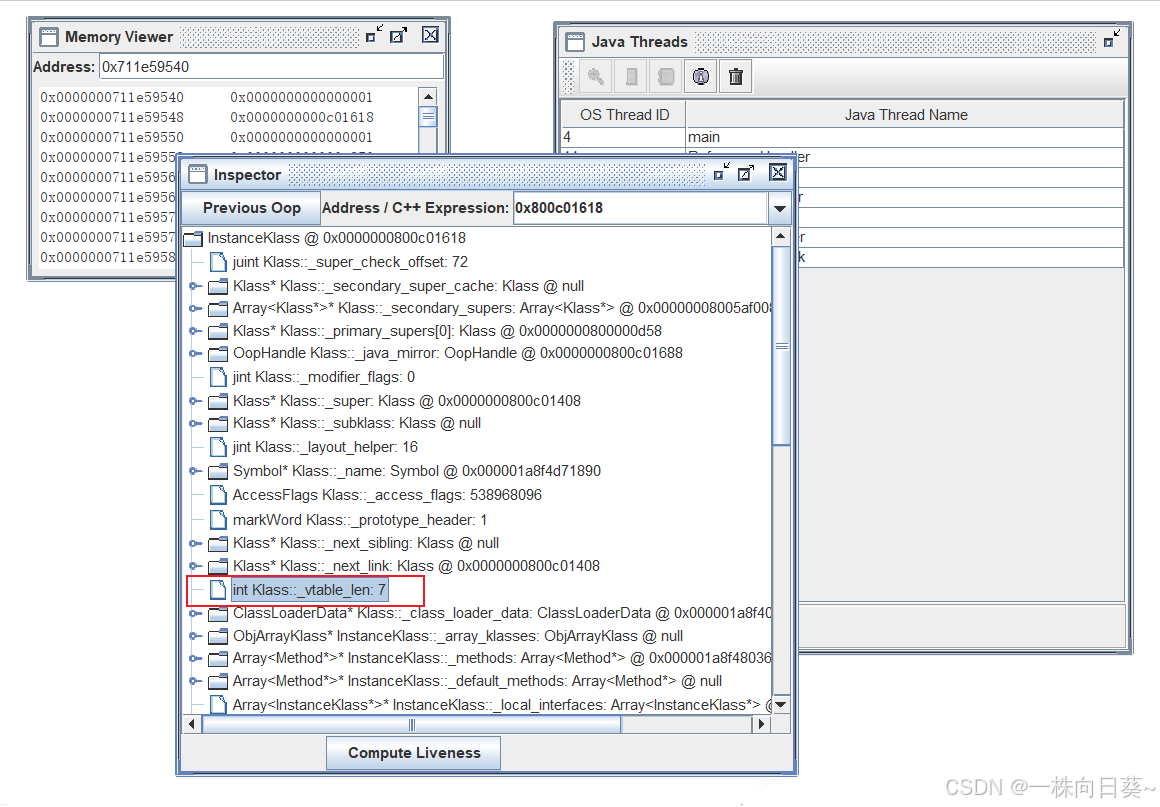Expand the _secondary_supers tree node
1160x807 pixels.
point(195,308)
